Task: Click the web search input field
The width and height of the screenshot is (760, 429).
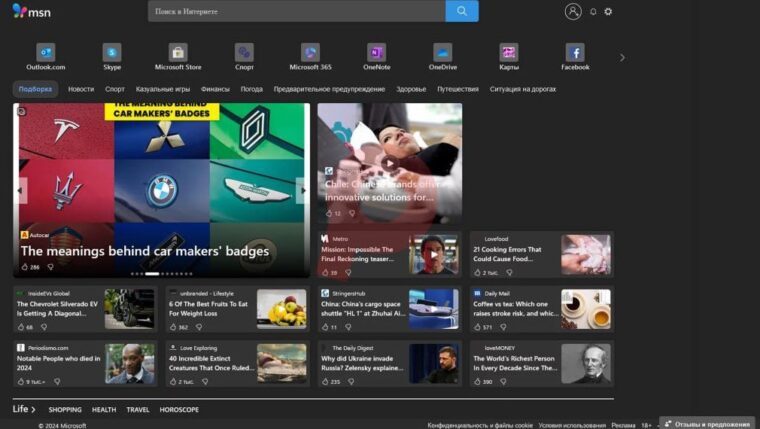Action: [x=297, y=11]
